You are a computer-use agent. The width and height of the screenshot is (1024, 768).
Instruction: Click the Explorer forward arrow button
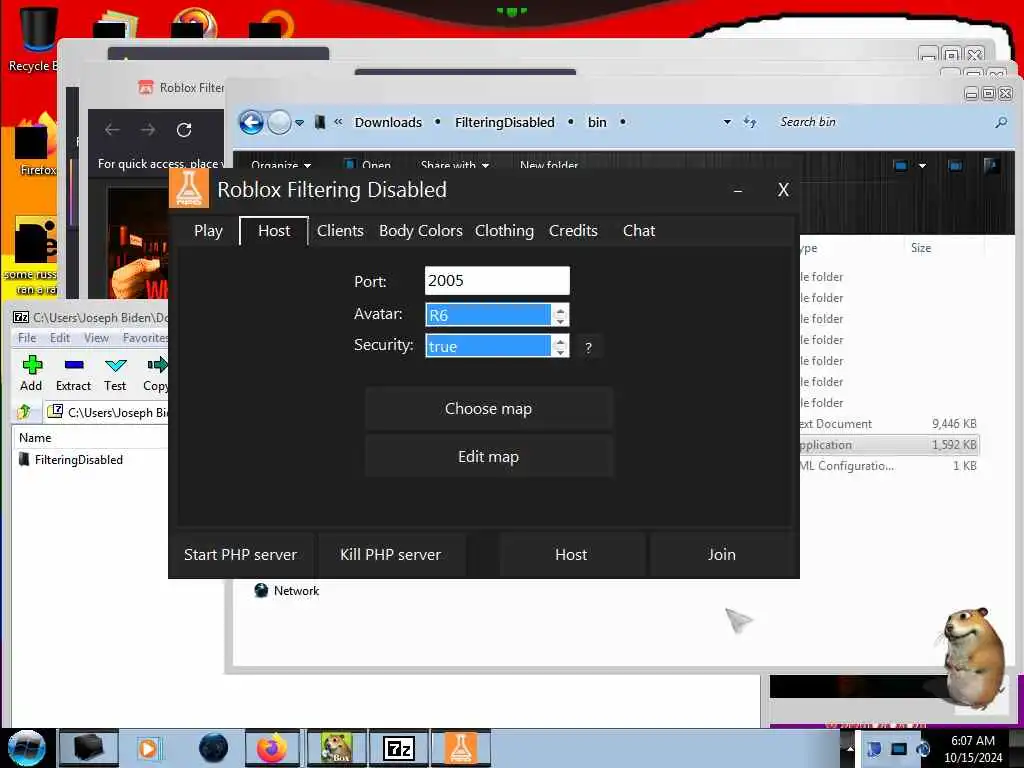[x=280, y=122]
